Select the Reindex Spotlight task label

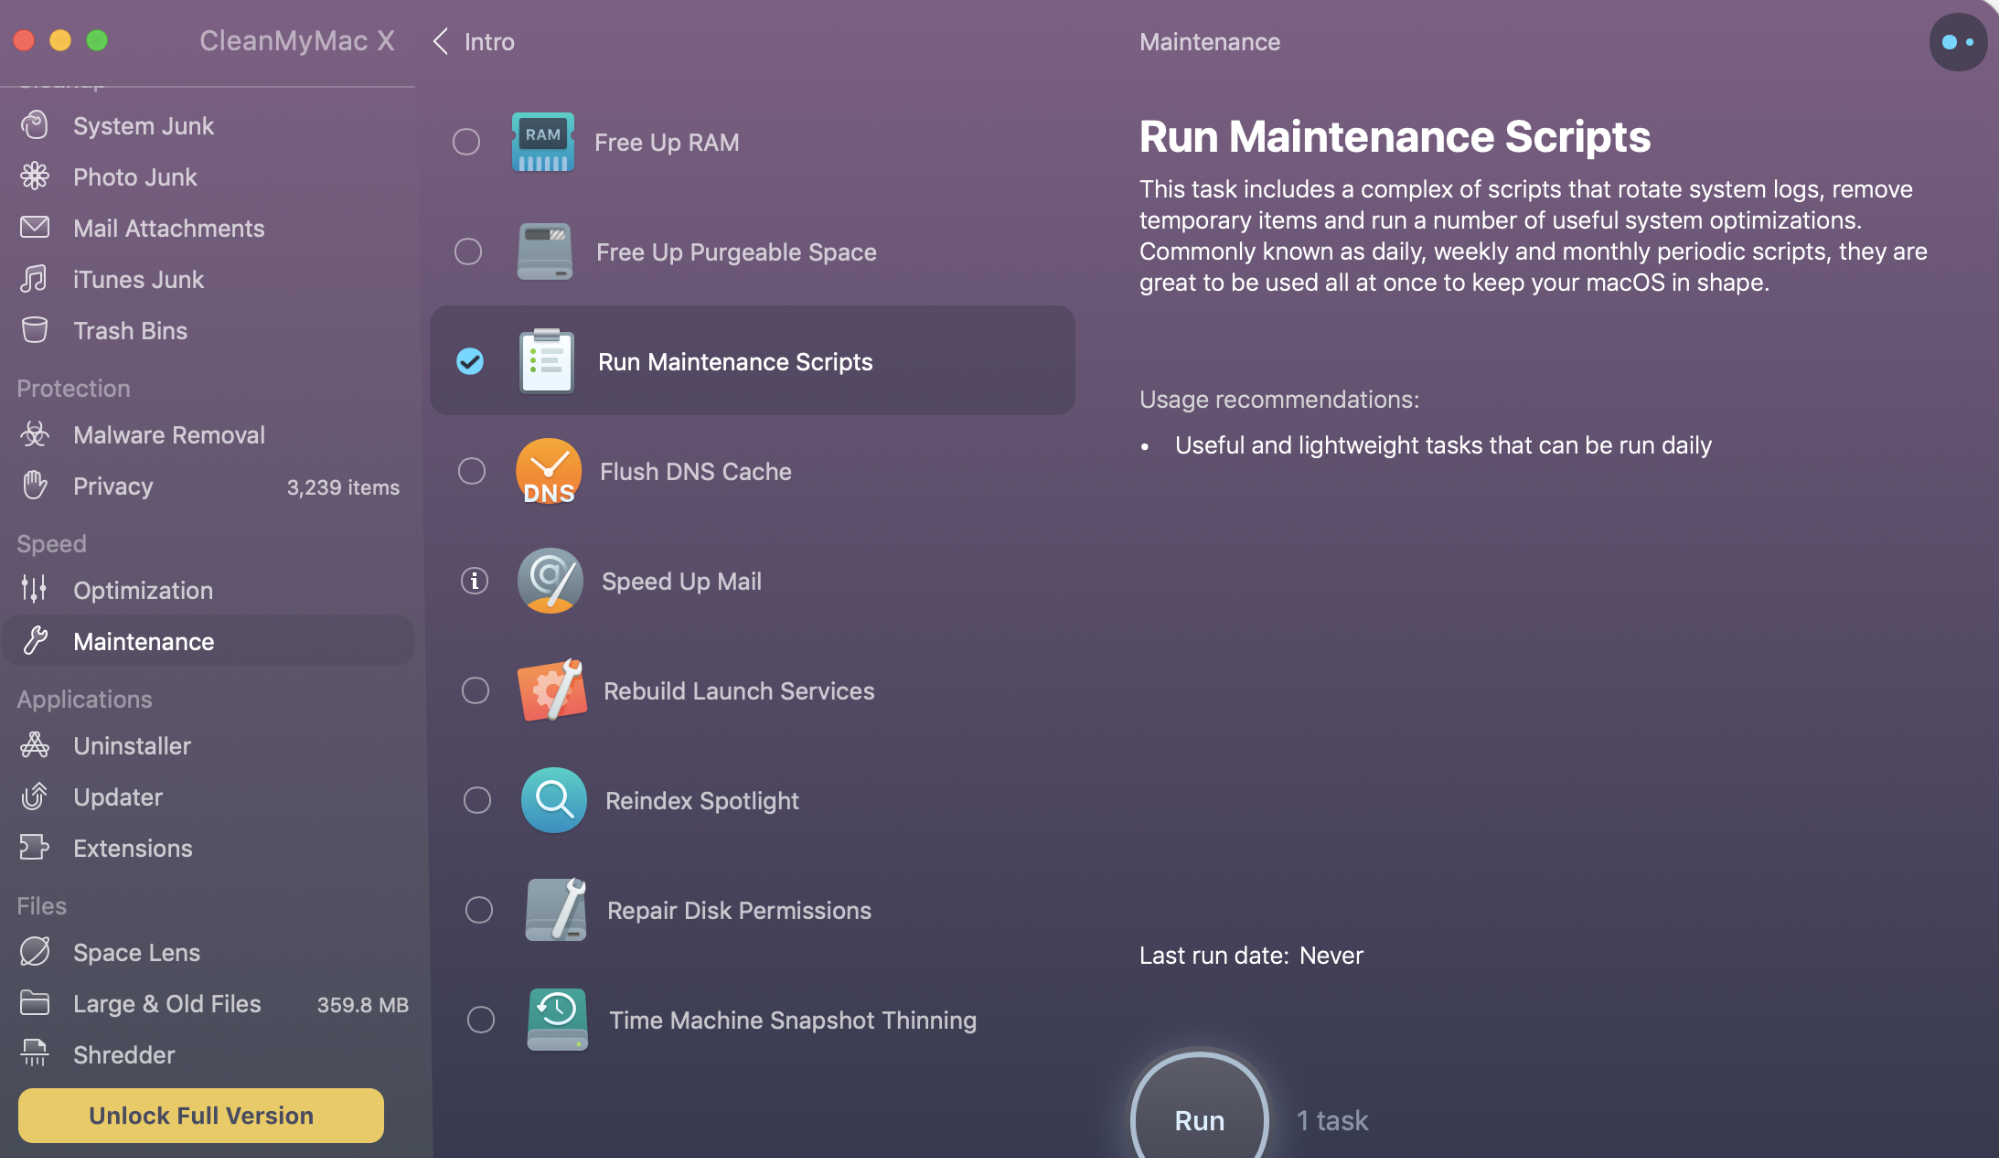tap(702, 800)
